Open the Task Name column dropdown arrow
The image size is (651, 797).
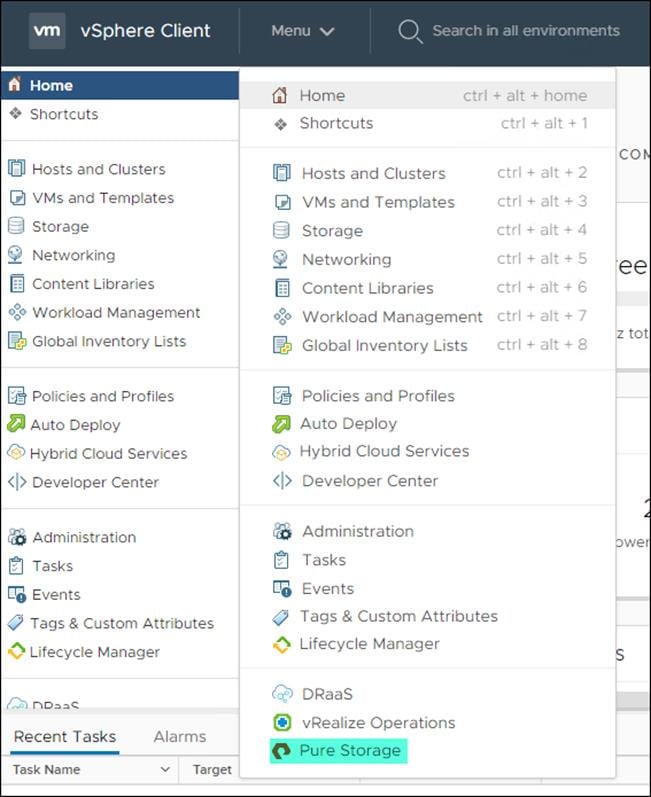pyautogui.click(x=165, y=770)
